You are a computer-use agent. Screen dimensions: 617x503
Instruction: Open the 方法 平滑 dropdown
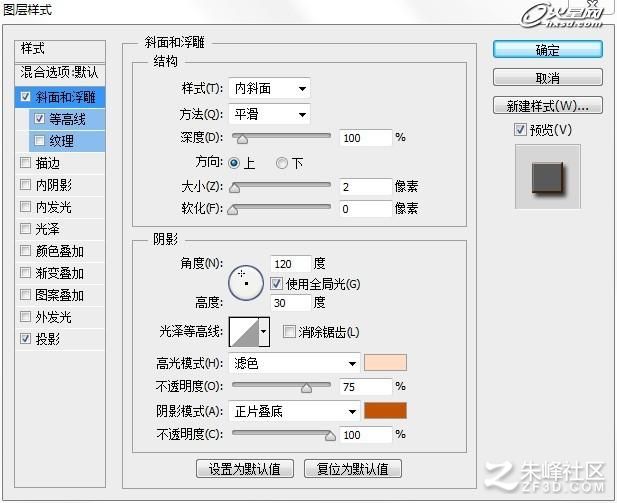click(269, 114)
